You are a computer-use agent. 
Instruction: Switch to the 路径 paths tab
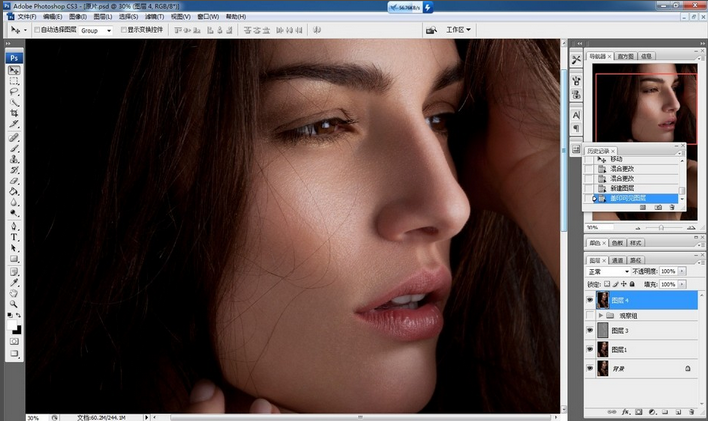pos(635,260)
